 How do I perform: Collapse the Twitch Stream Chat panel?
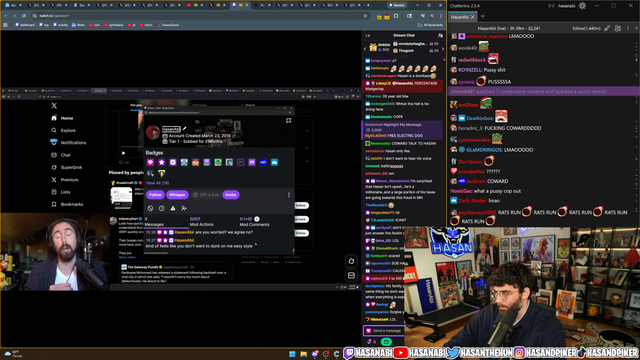click(x=367, y=36)
